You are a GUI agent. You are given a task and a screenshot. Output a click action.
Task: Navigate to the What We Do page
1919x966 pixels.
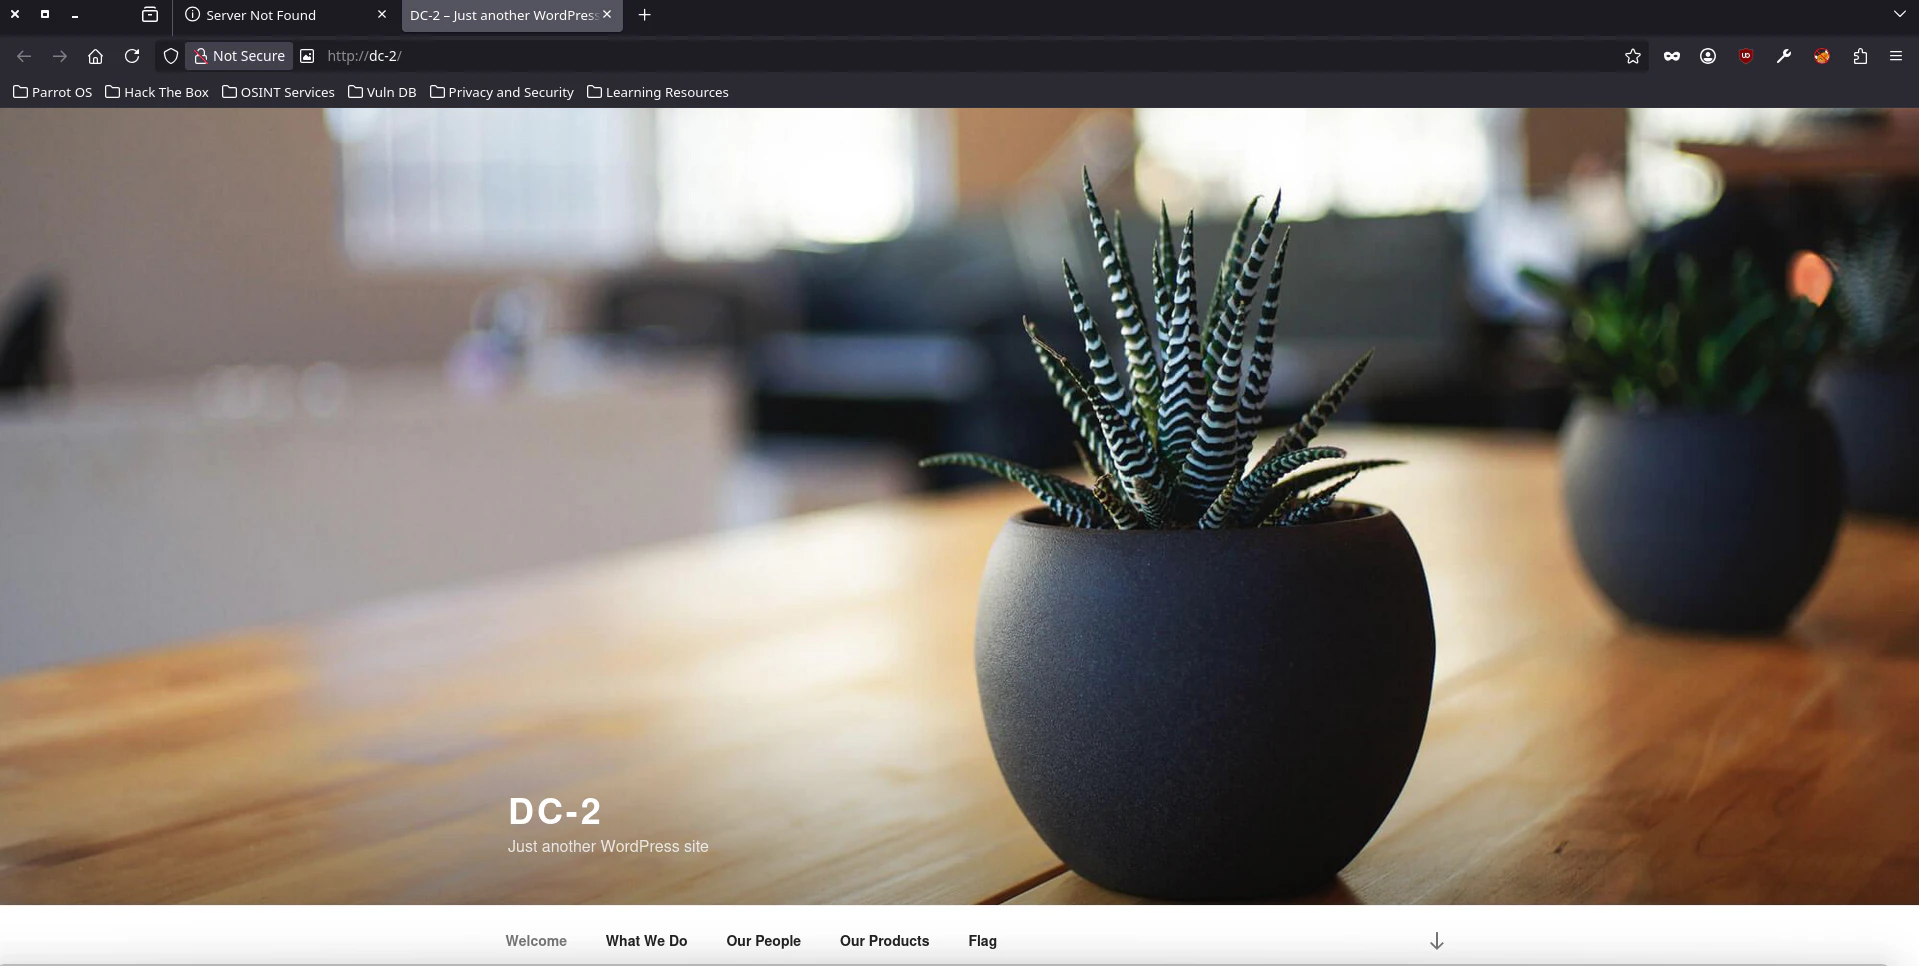click(x=646, y=941)
